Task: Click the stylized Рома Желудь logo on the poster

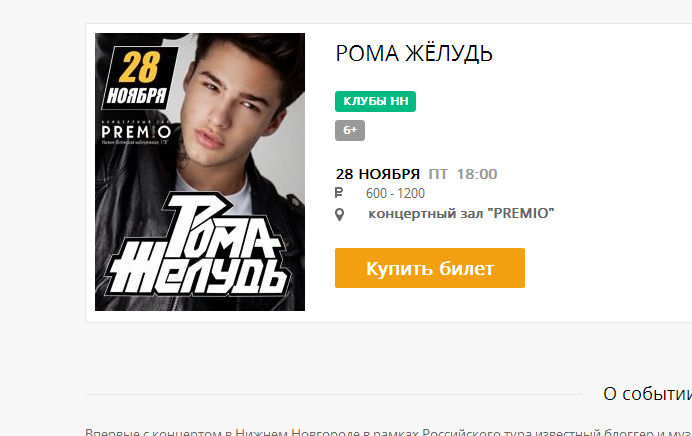Action: (x=199, y=245)
